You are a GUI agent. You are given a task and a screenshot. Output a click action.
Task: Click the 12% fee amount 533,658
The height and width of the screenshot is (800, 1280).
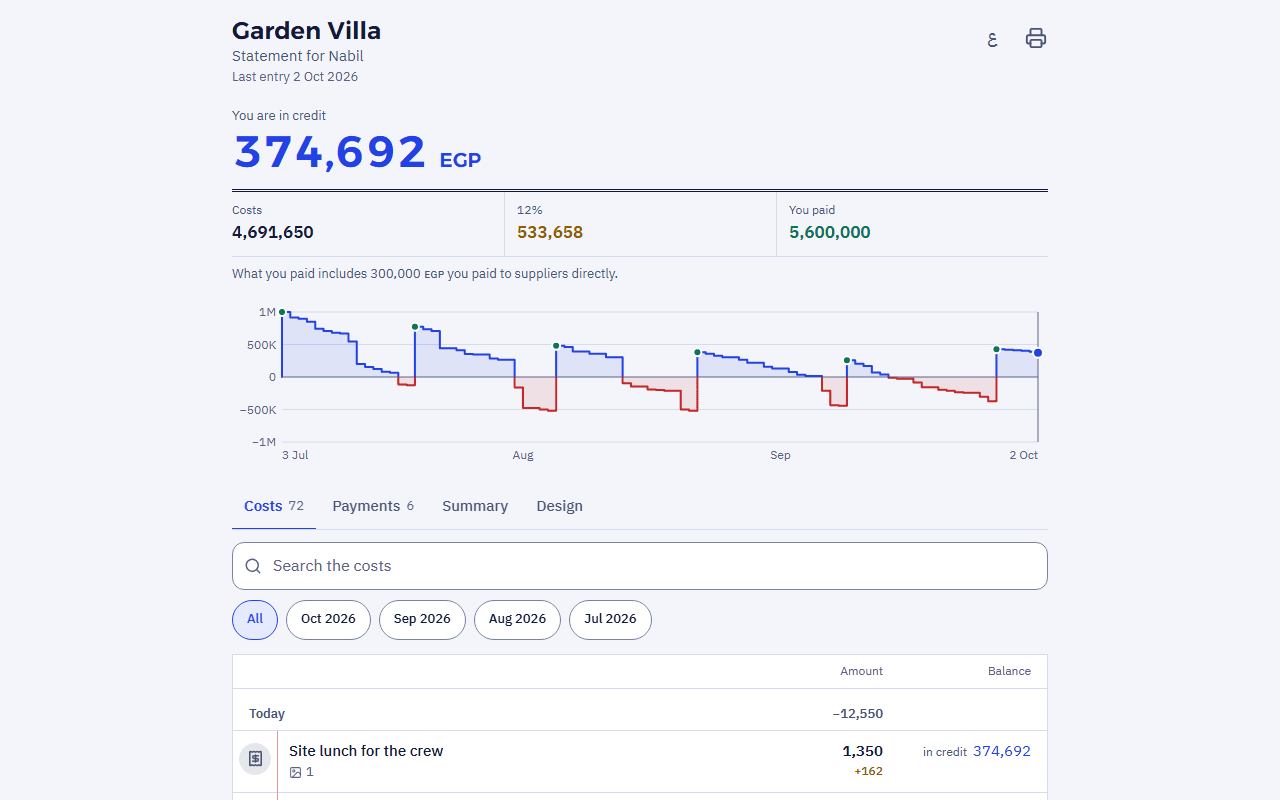pos(550,233)
